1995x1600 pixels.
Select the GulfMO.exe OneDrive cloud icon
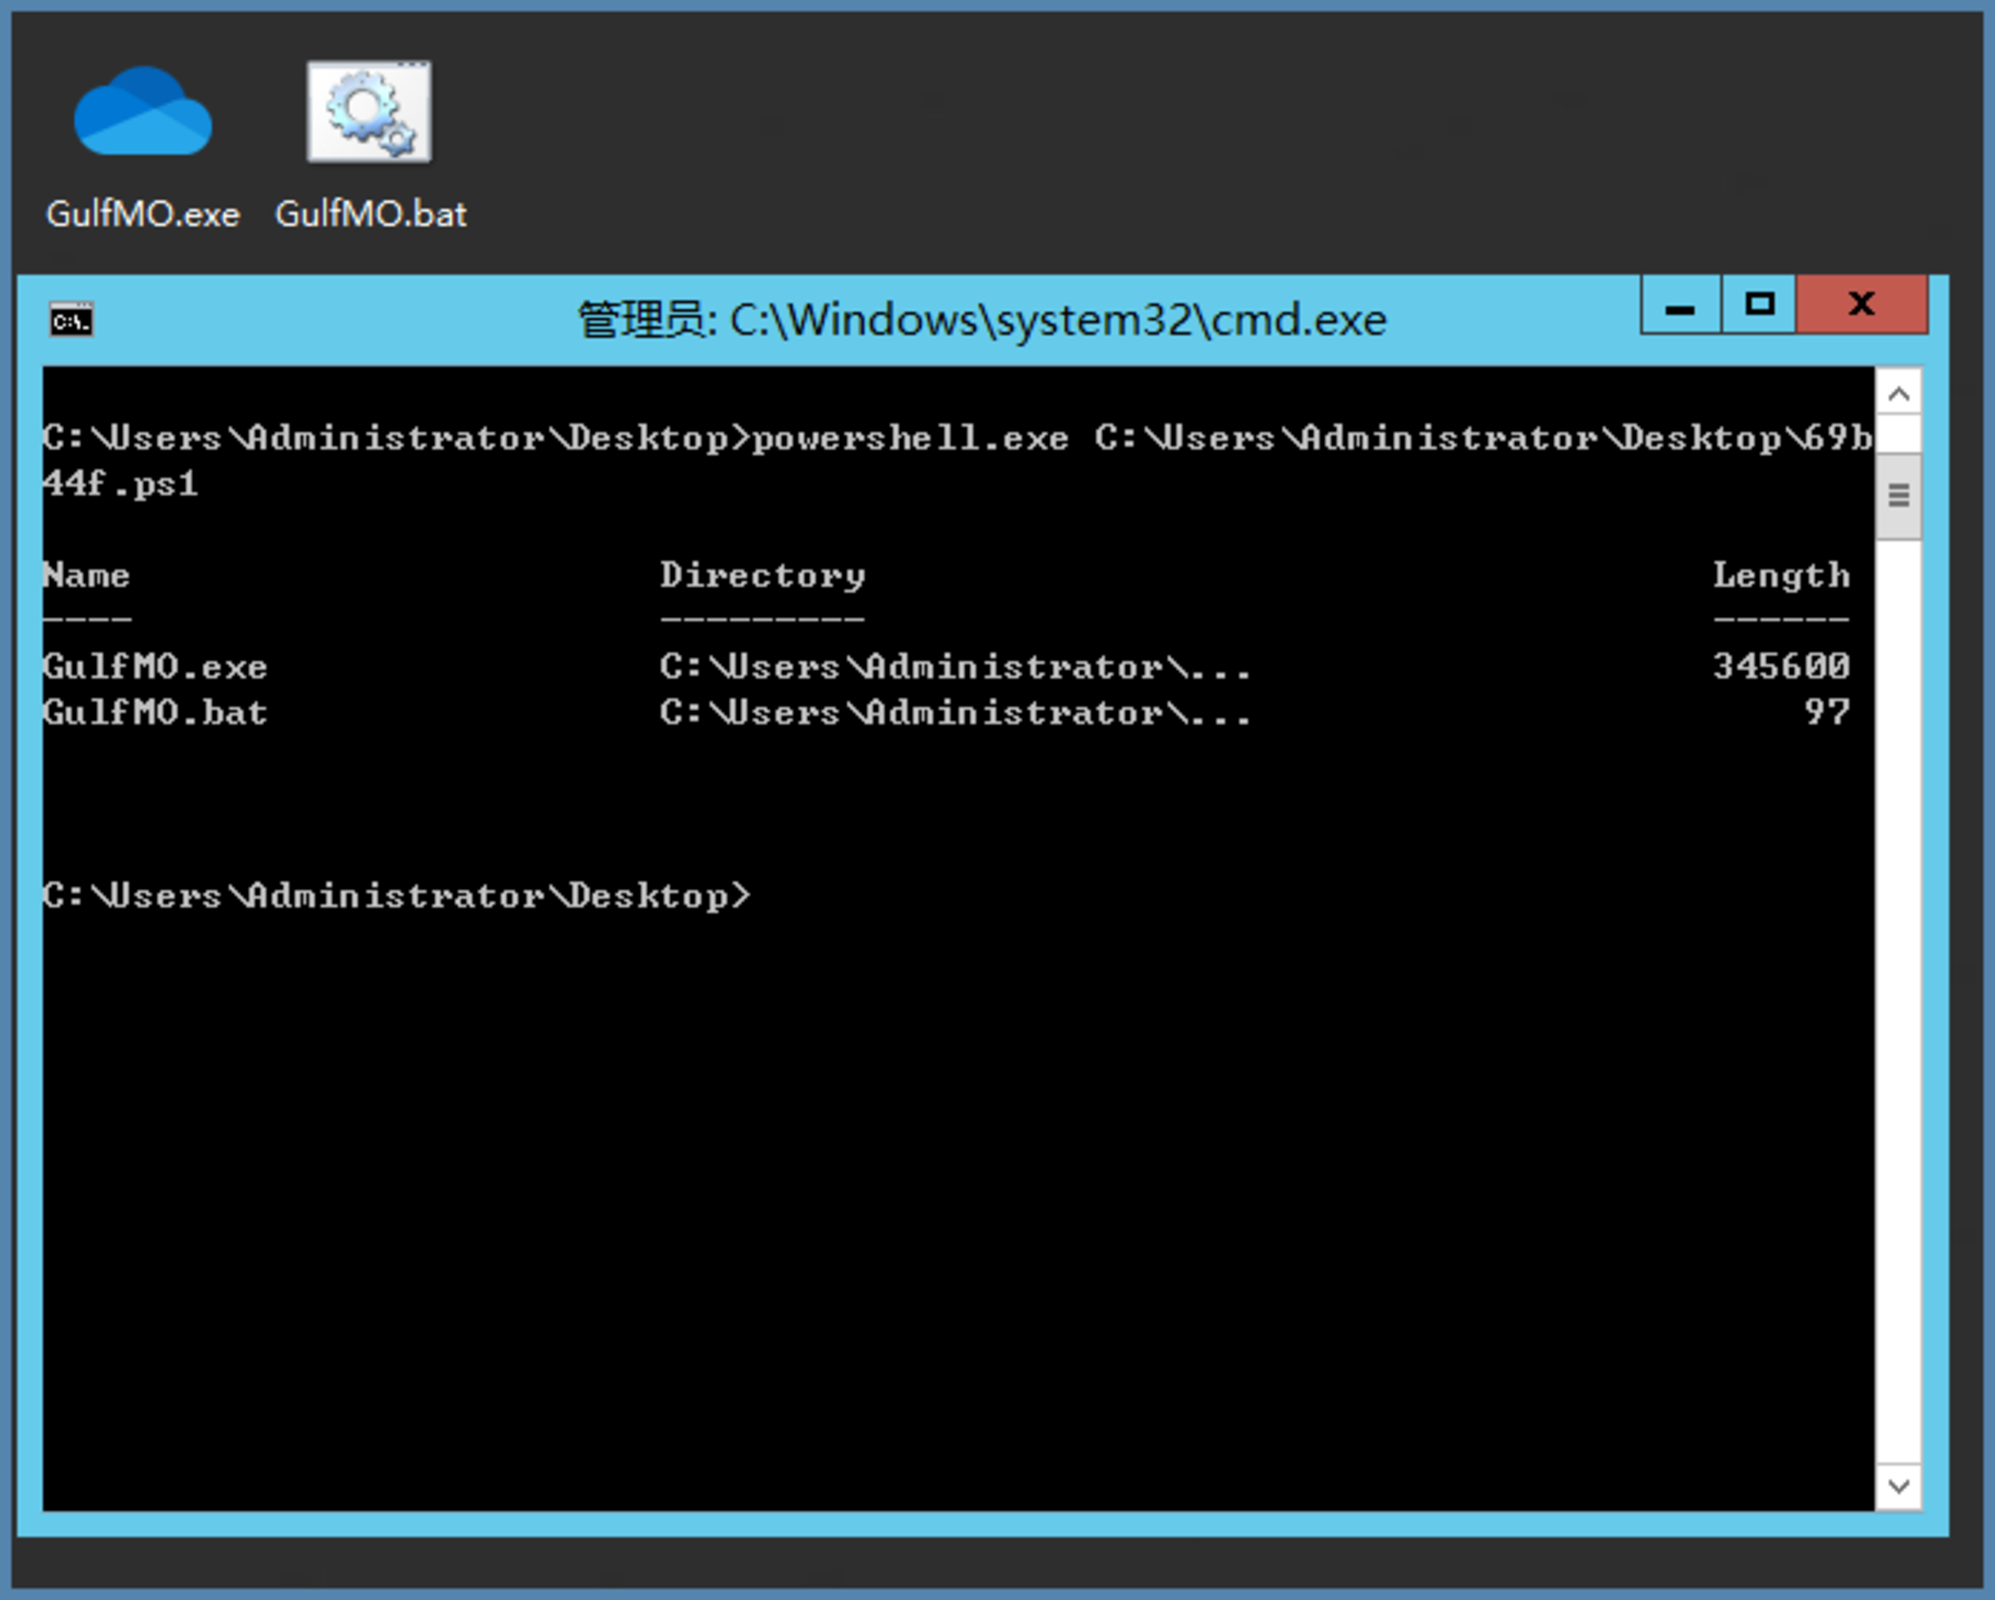pyautogui.click(x=143, y=112)
